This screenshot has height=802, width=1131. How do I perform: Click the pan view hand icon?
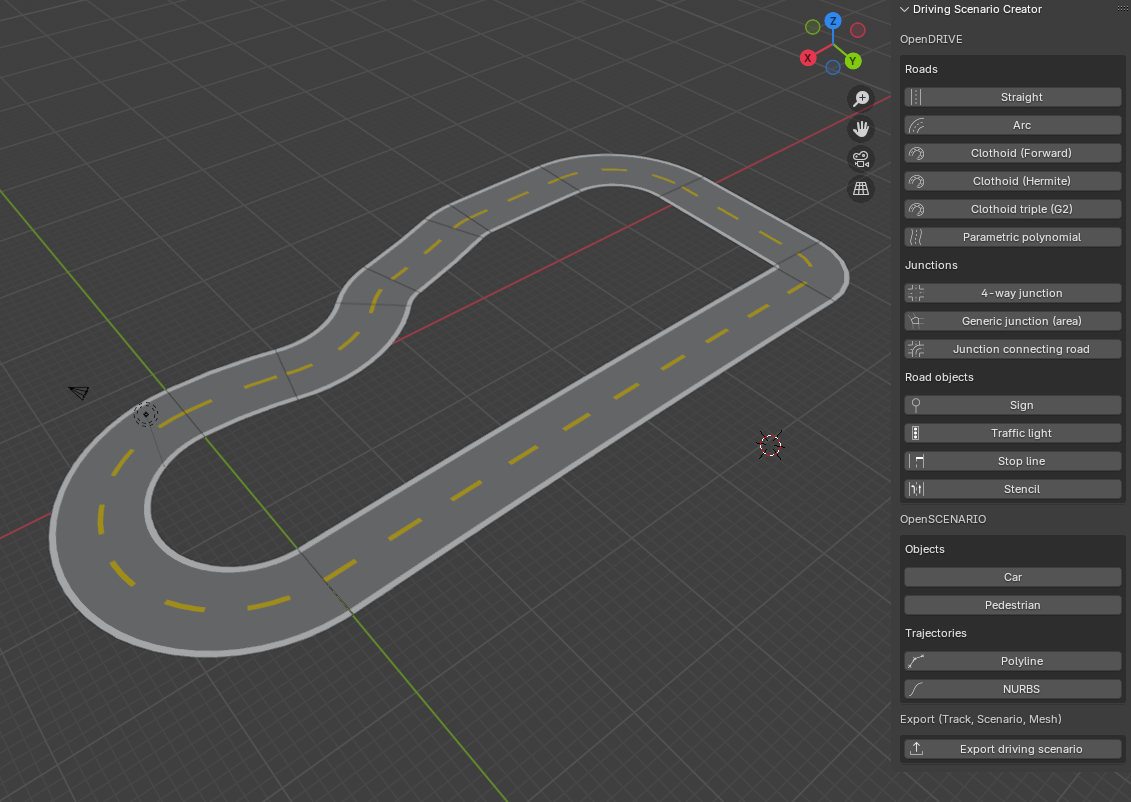click(861, 129)
